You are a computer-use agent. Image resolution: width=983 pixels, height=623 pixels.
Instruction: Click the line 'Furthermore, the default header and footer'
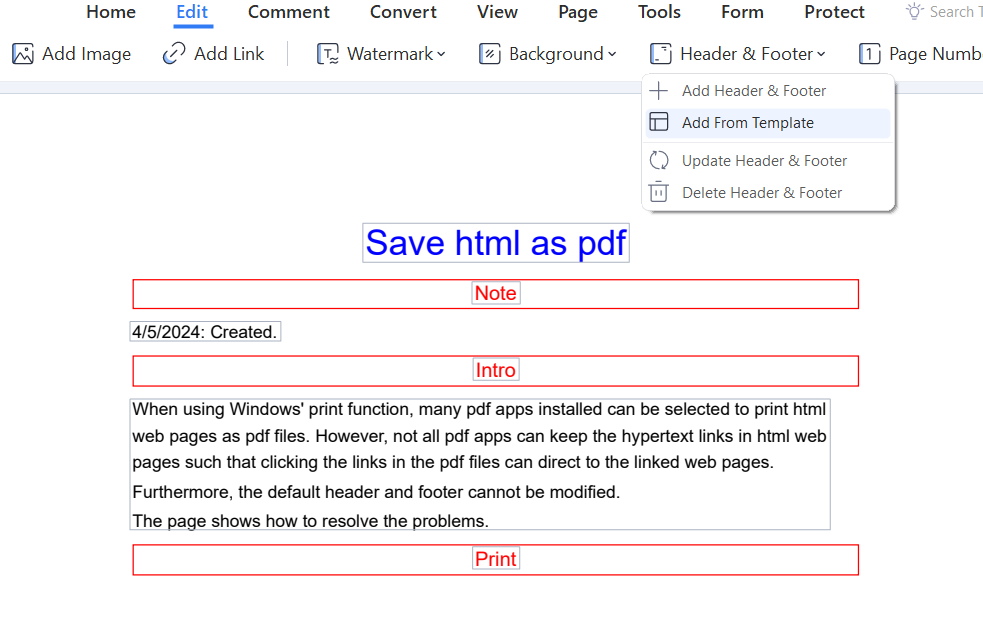pyautogui.click(x=376, y=492)
